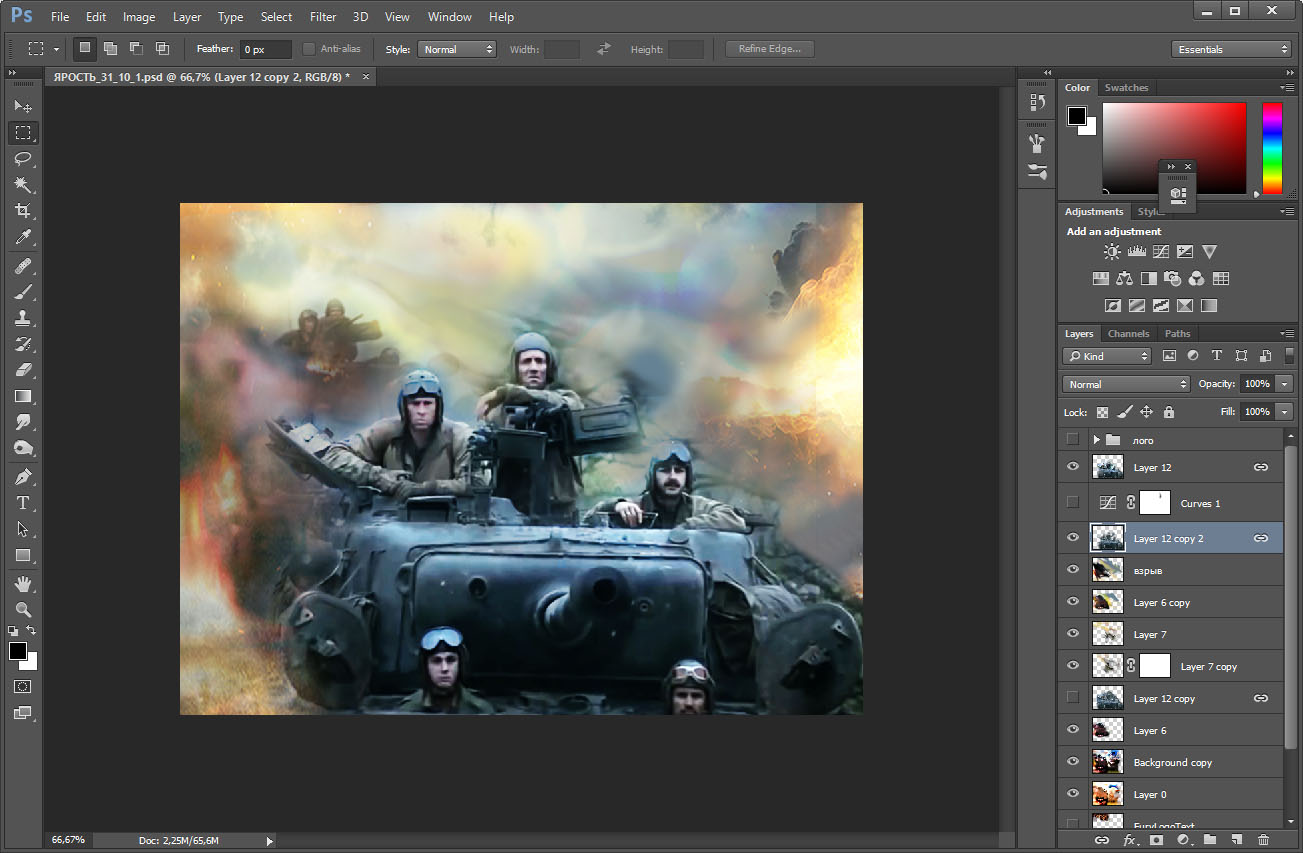Screen dimensions: 1303x853
Task: Switch to the Channels tab
Action: pos(1128,333)
